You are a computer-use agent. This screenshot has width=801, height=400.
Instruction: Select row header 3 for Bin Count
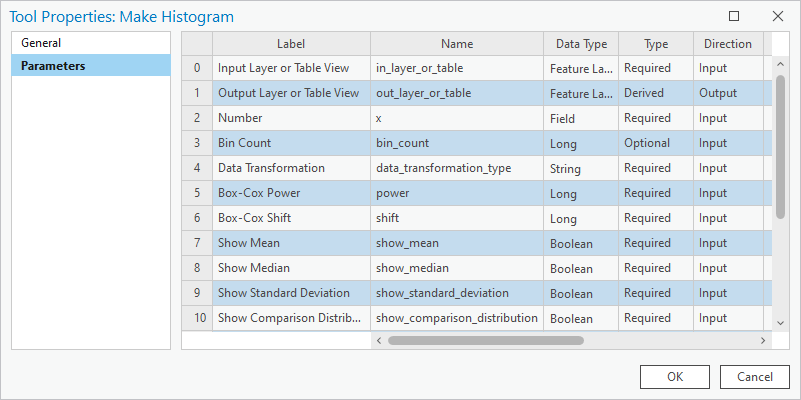click(x=197, y=143)
